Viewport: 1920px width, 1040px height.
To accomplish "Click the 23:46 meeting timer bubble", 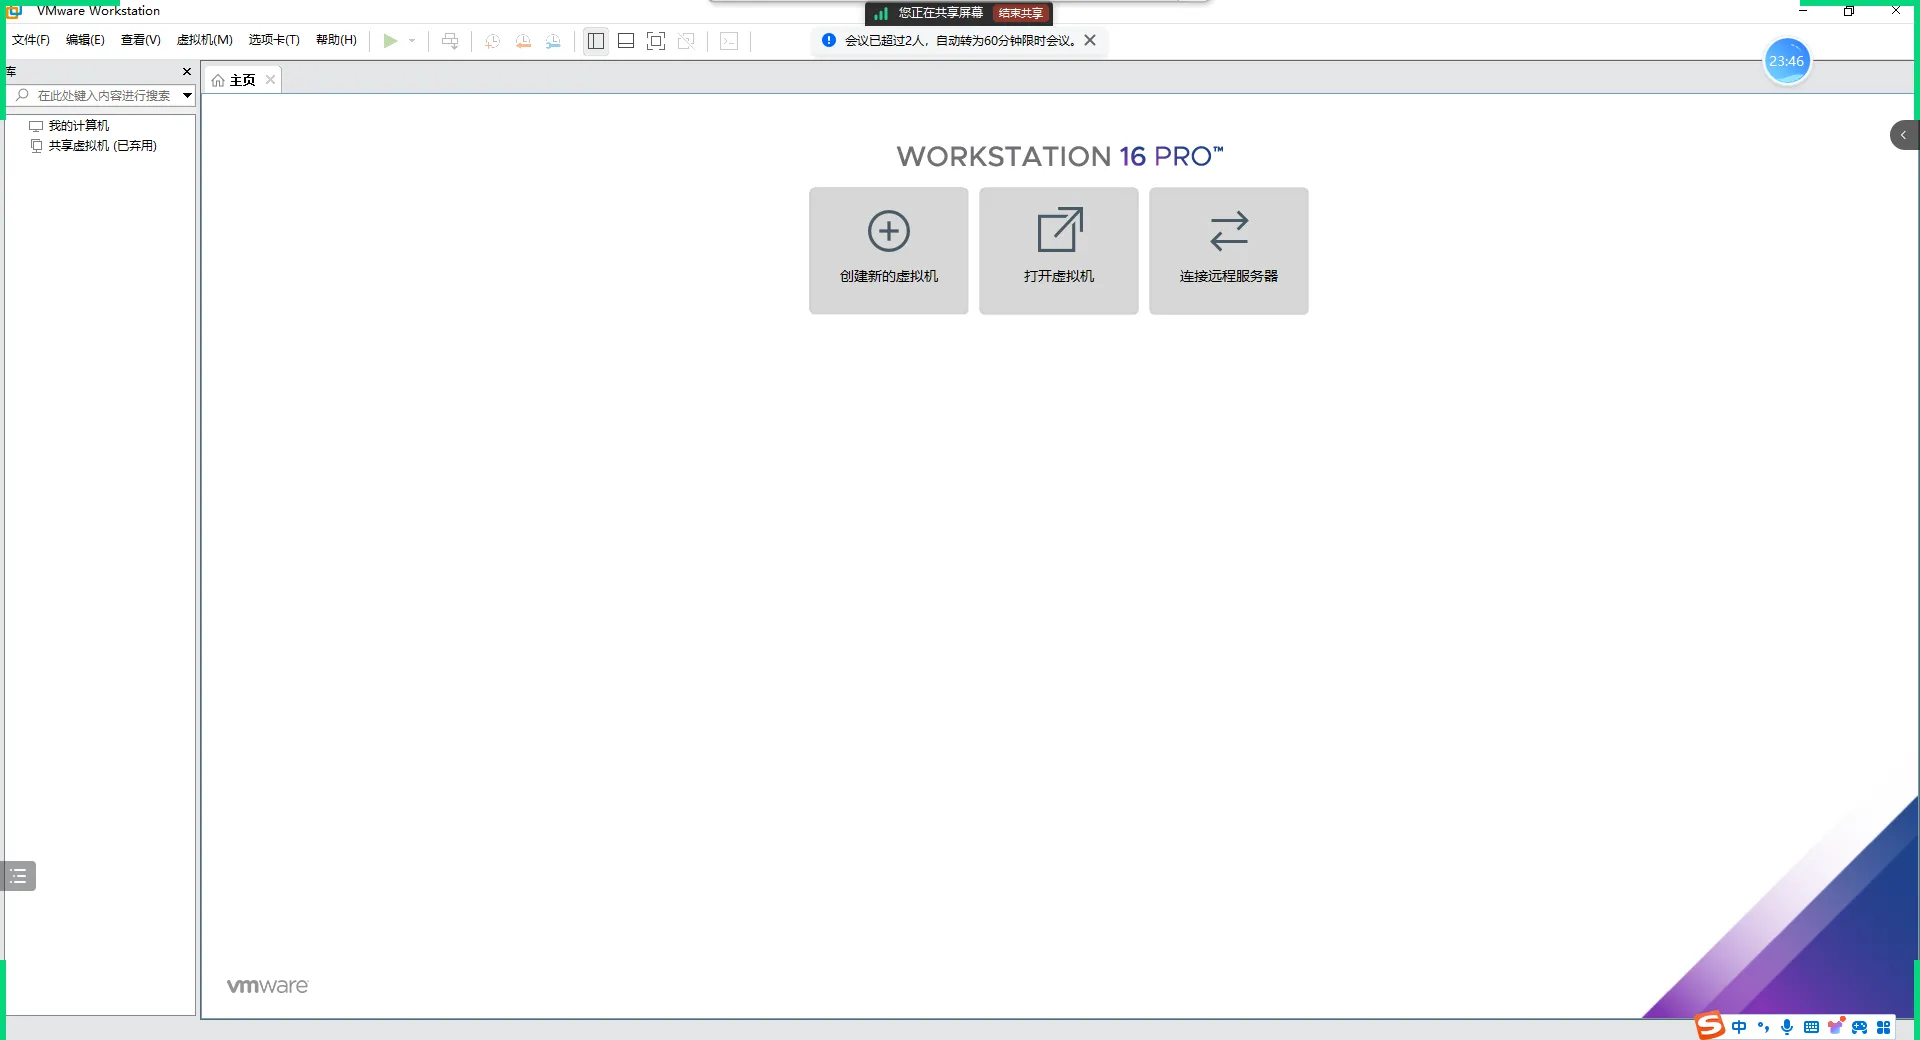I will [x=1787, y=61].
